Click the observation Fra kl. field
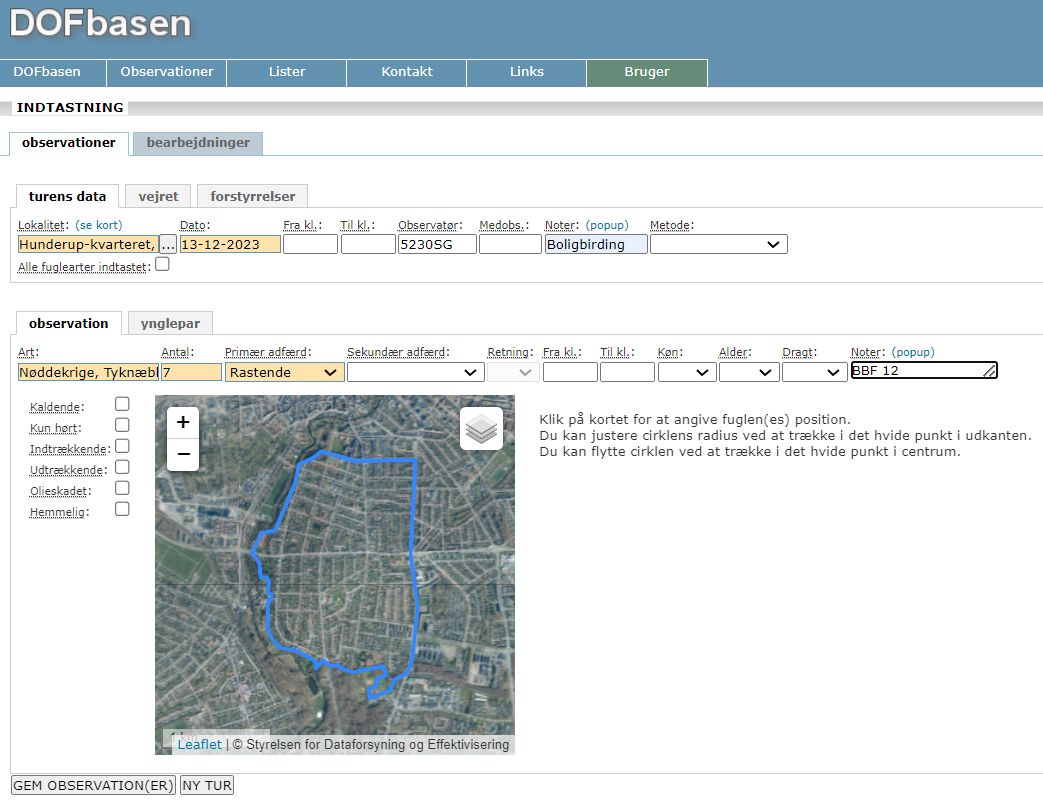The height and width of the screenshot is (810, 1043). [570, 372]
